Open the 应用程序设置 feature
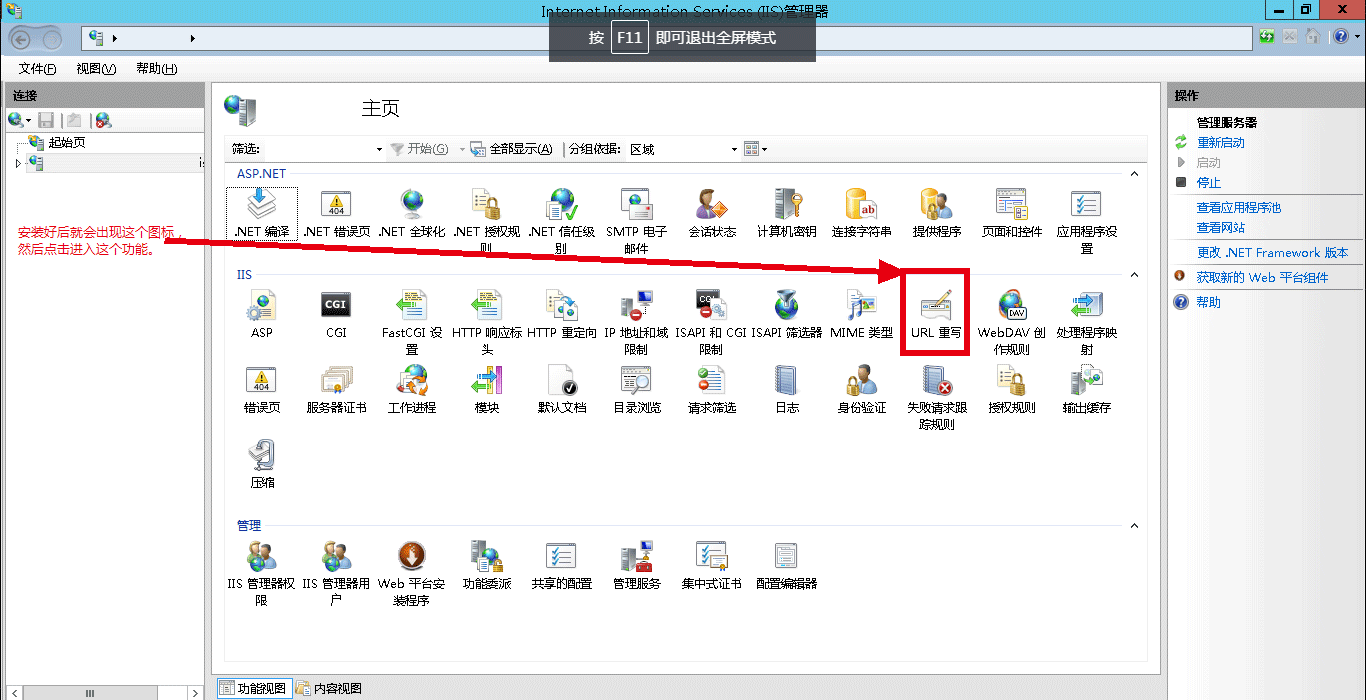 pos(1086,221)
